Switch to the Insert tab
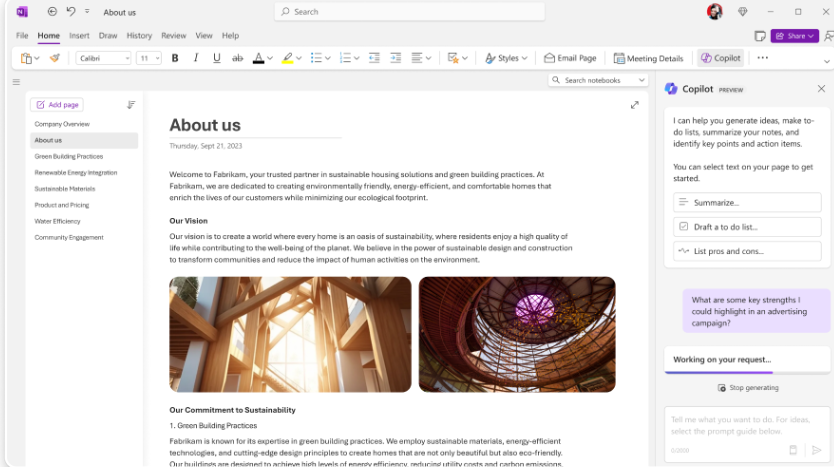Screen dimensions: 834x467 [79, 36]
